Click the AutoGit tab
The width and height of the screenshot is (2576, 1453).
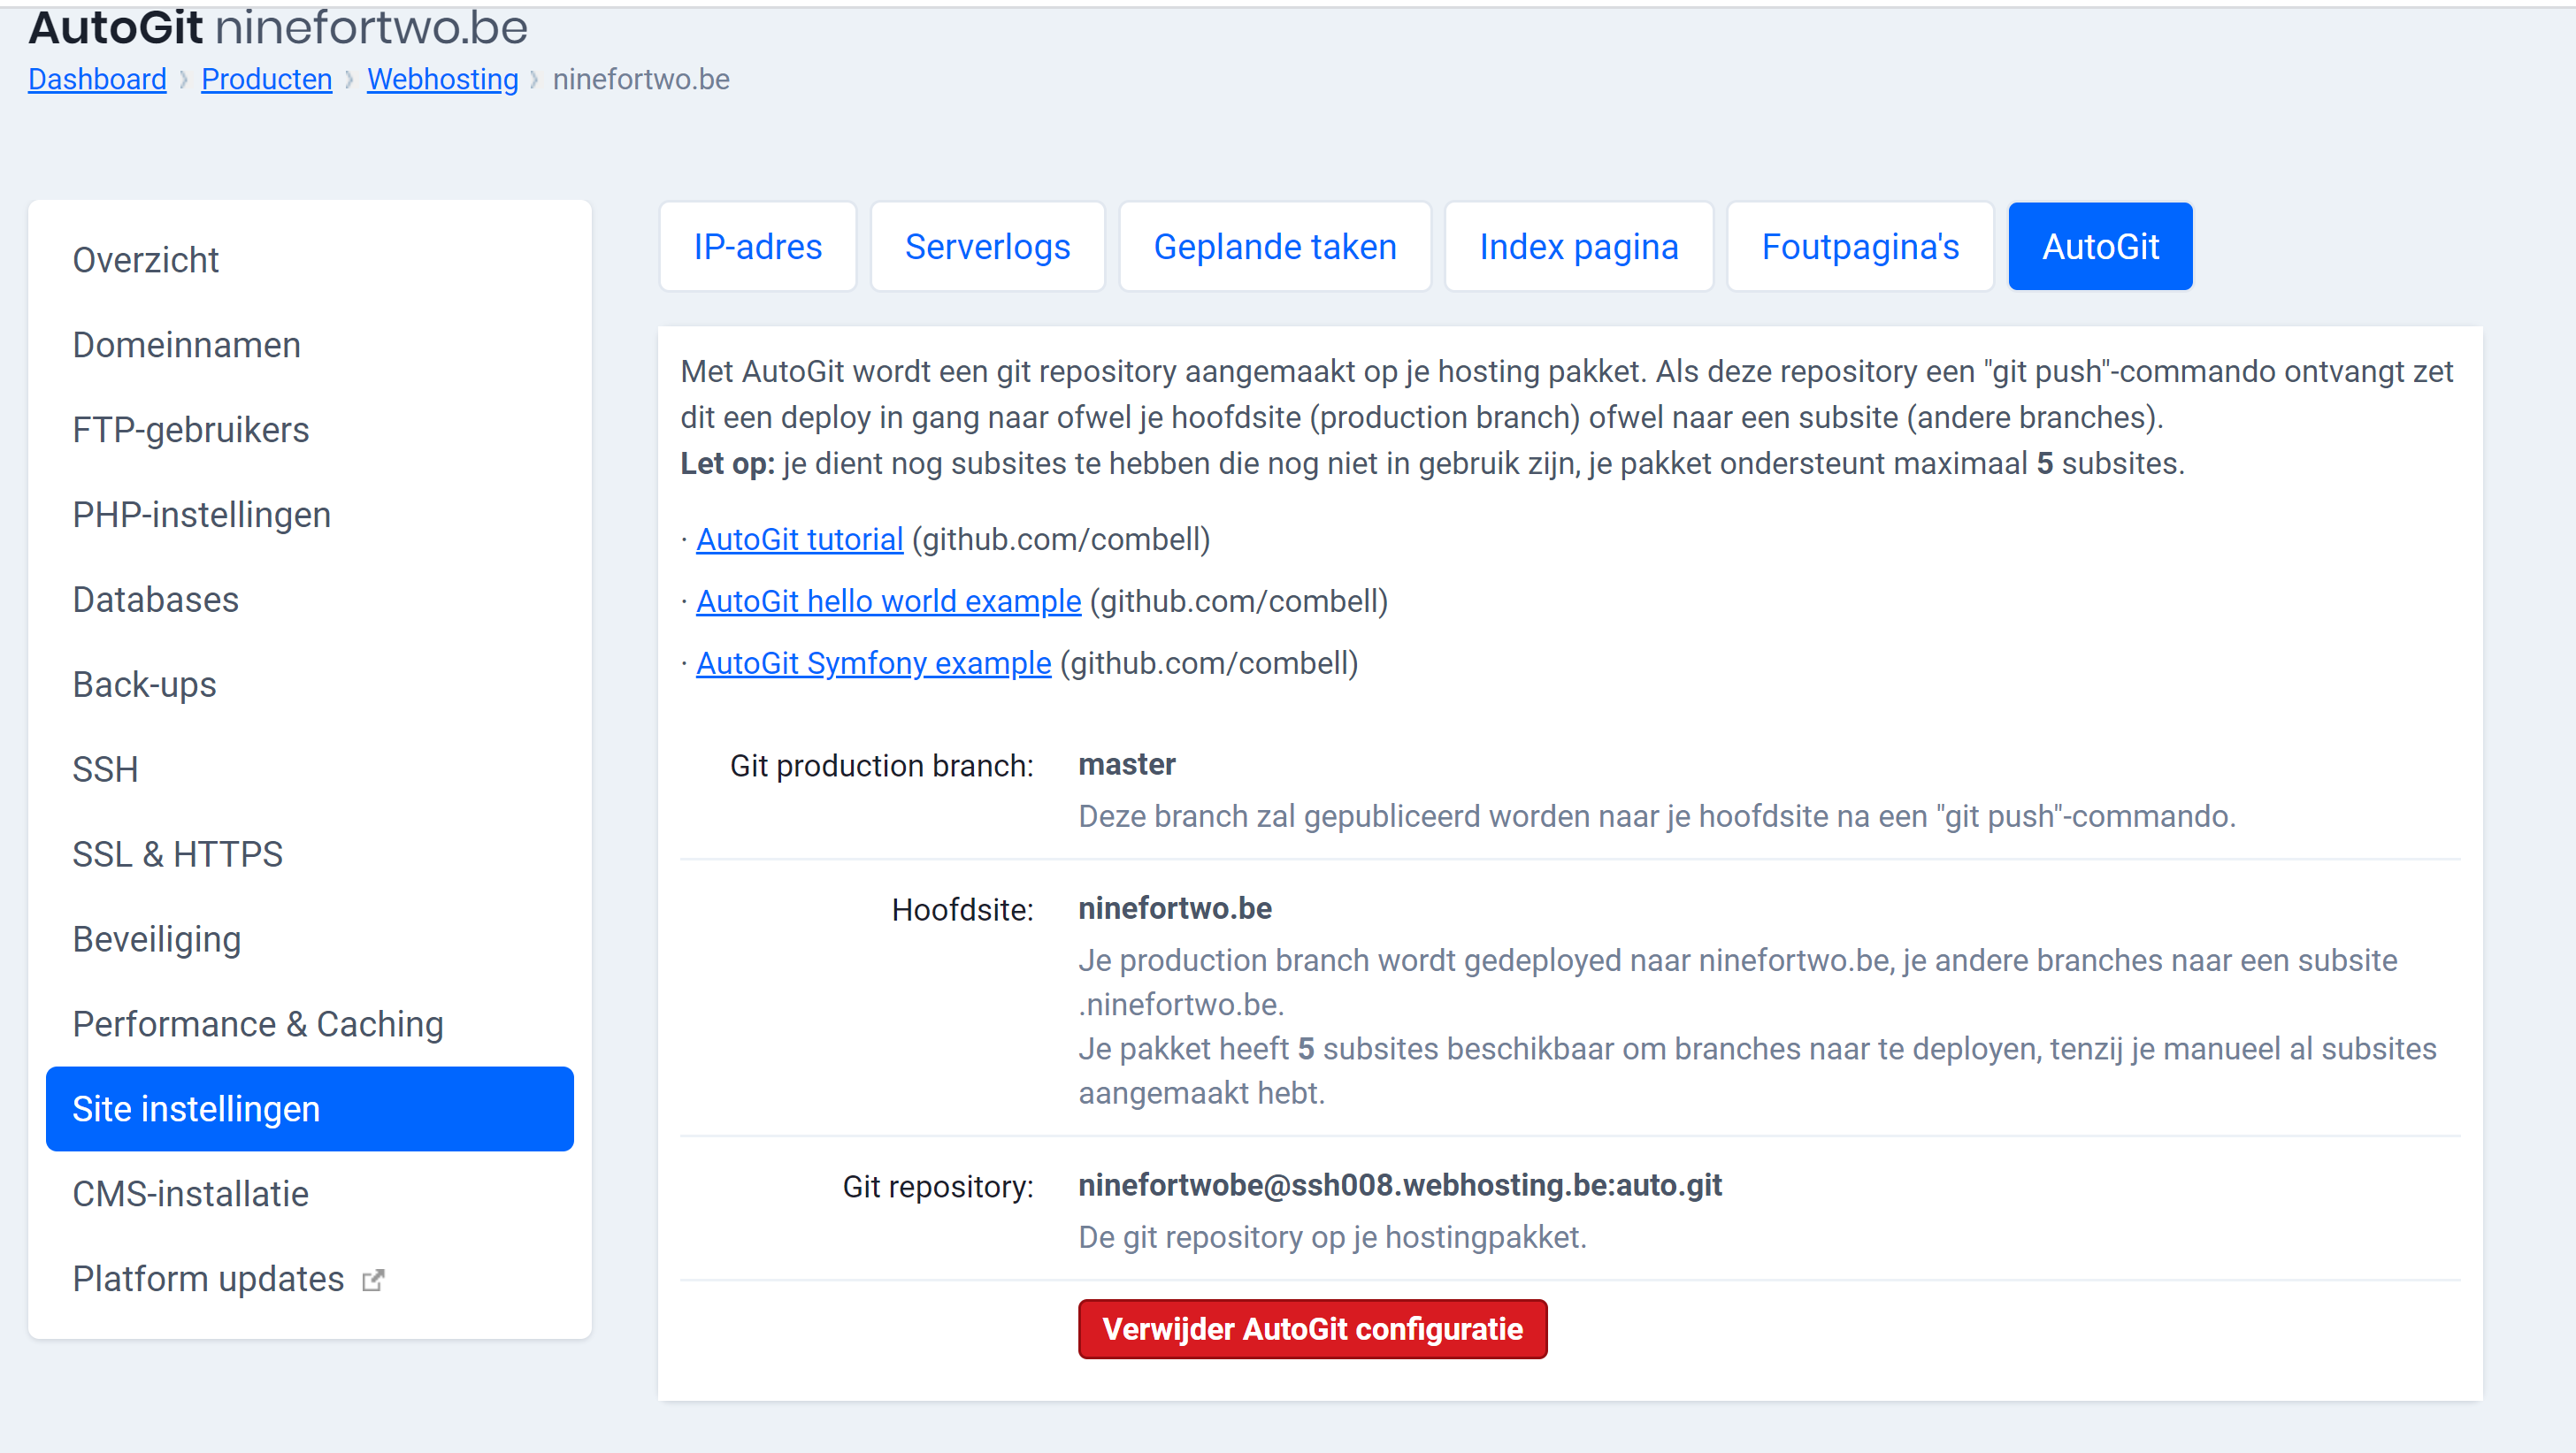coord(2100,248)
